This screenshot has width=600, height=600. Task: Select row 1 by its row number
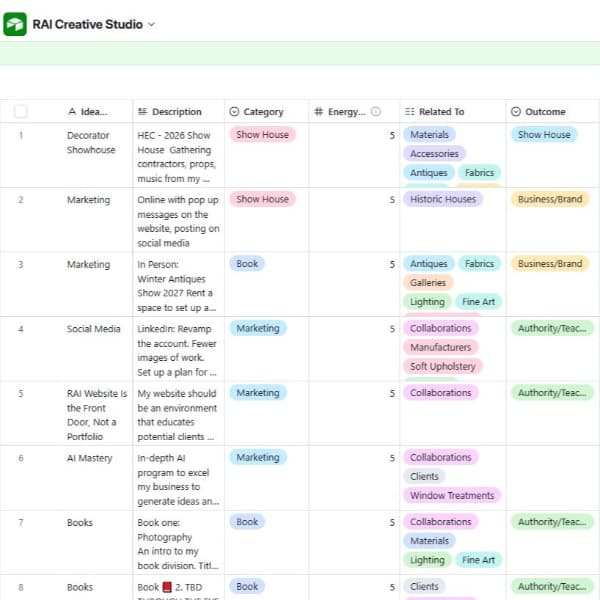tap(21, 135)
